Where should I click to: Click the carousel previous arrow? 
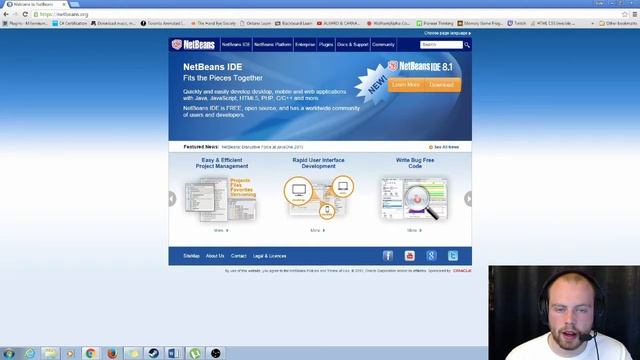(x=172, y=199)
